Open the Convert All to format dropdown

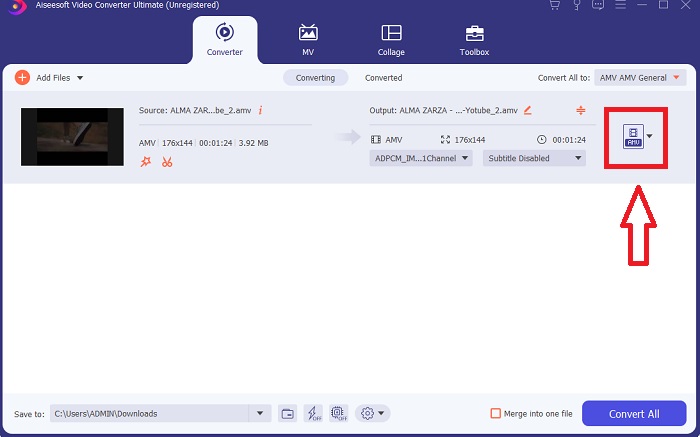[640, 77]
